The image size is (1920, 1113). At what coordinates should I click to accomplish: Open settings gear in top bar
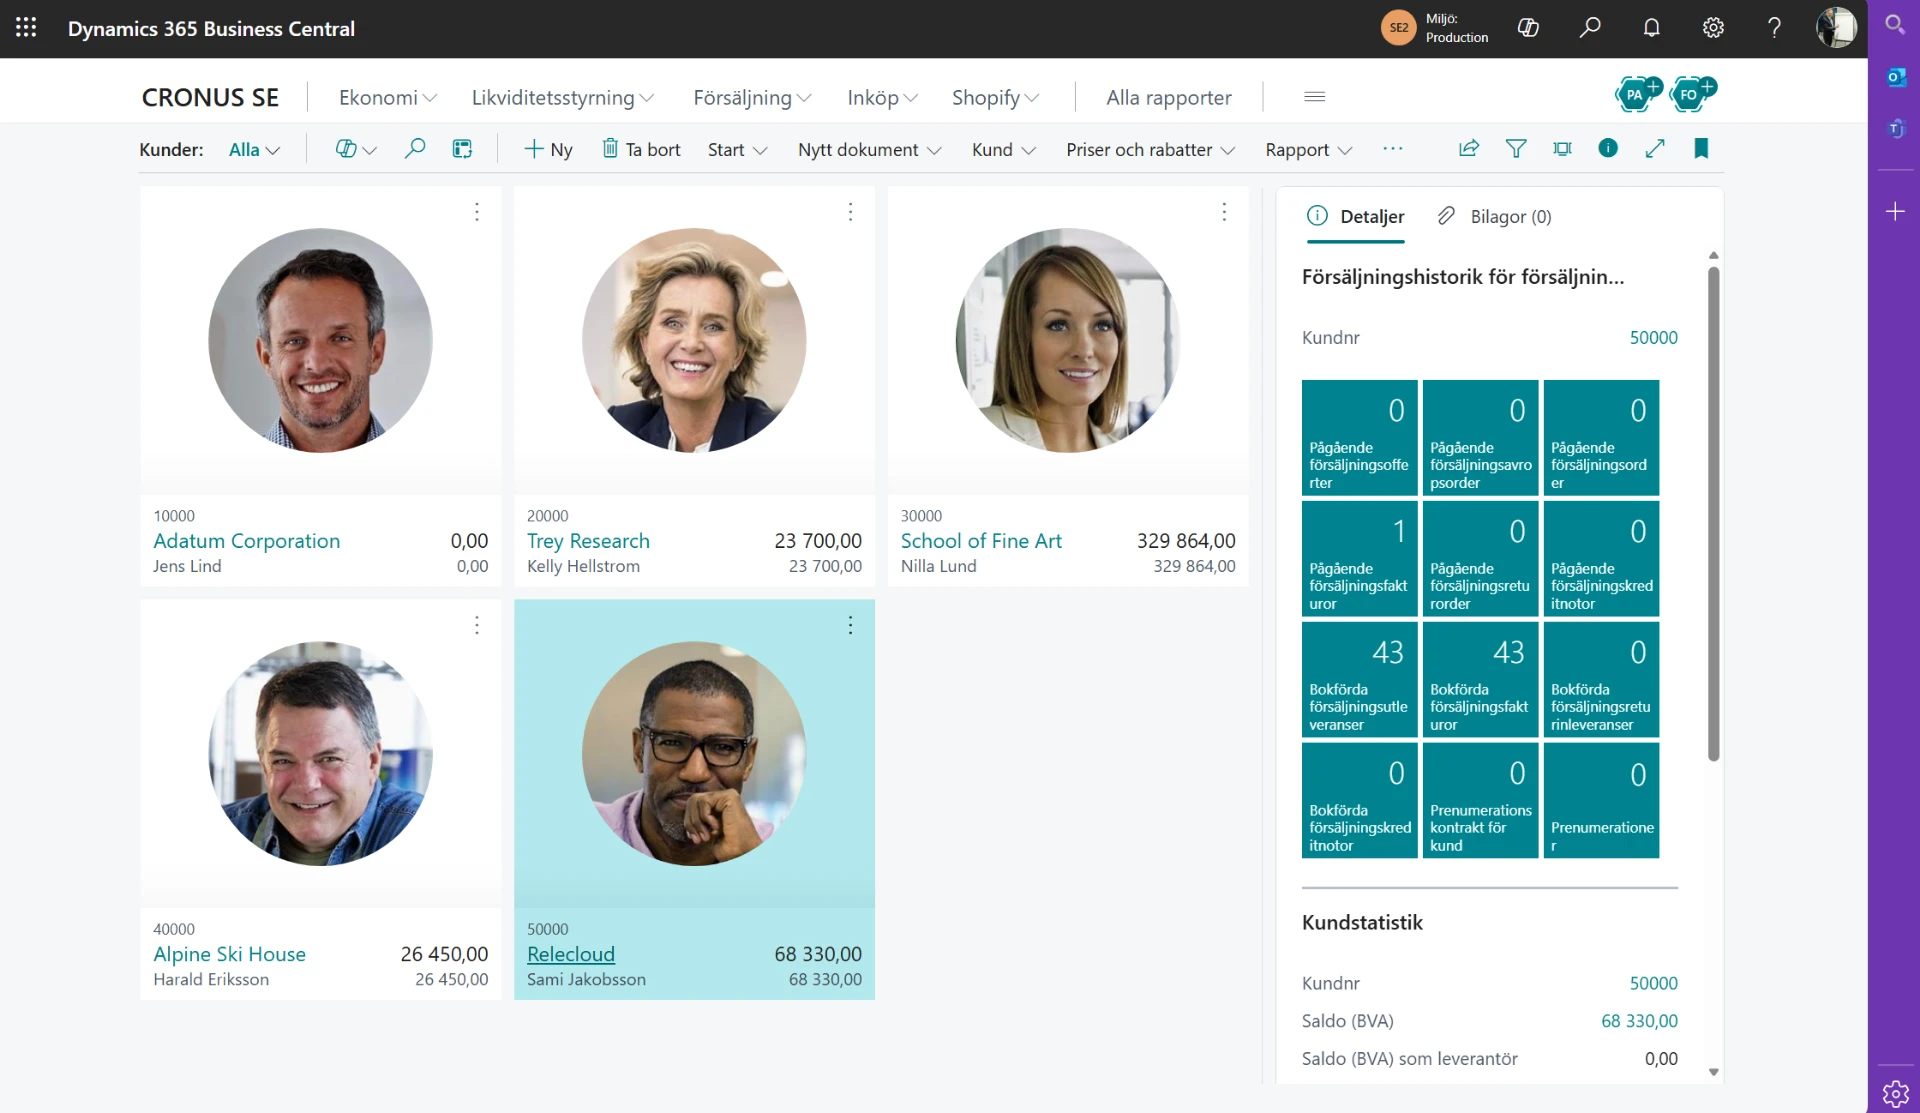(1713, 28)
